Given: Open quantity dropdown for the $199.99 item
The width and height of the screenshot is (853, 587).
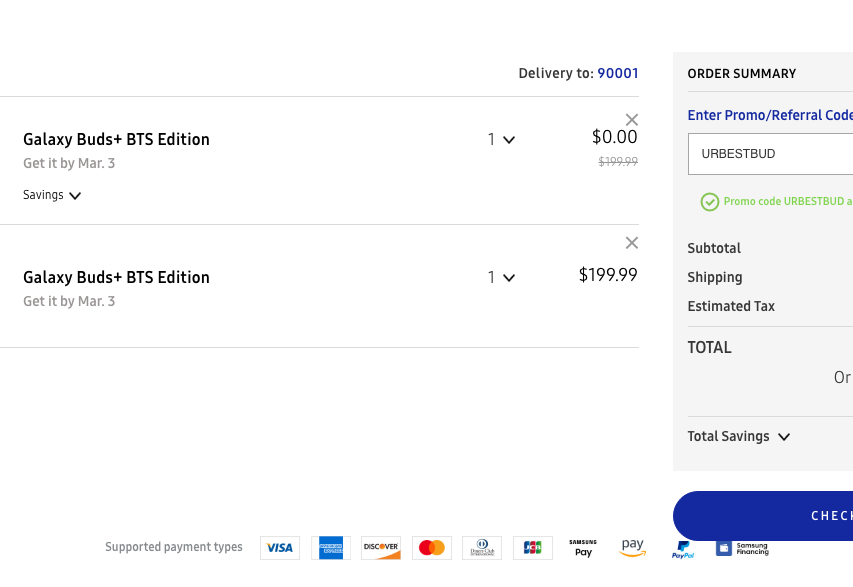Looking at the screenshot, I should pos(501,278).
